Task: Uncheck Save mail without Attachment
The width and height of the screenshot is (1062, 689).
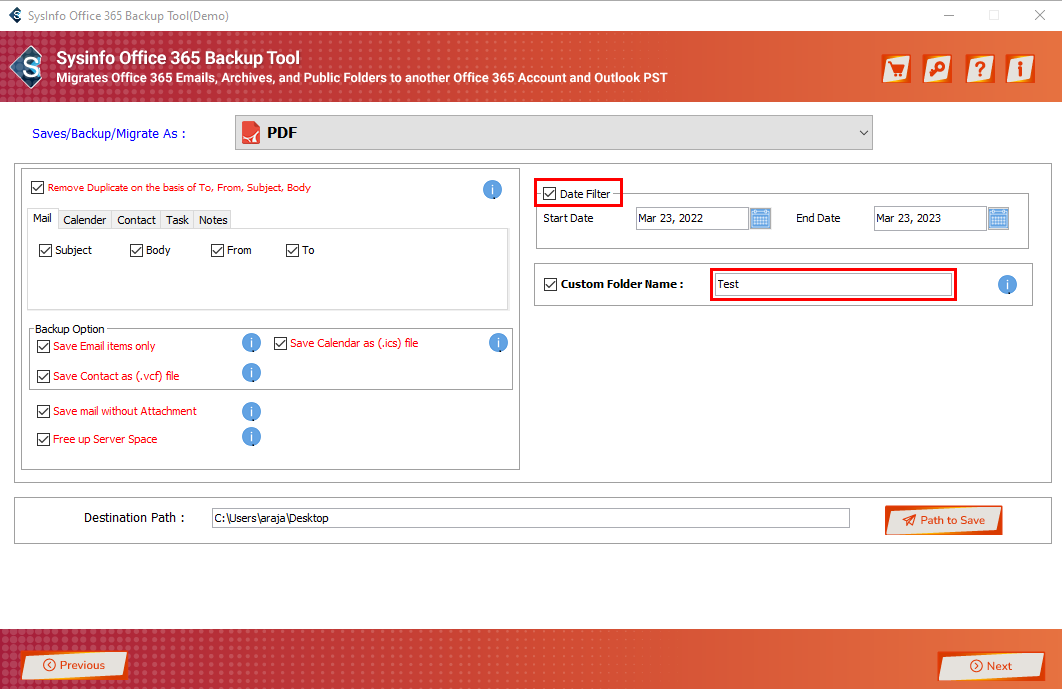Action: [x=43, y=411]
